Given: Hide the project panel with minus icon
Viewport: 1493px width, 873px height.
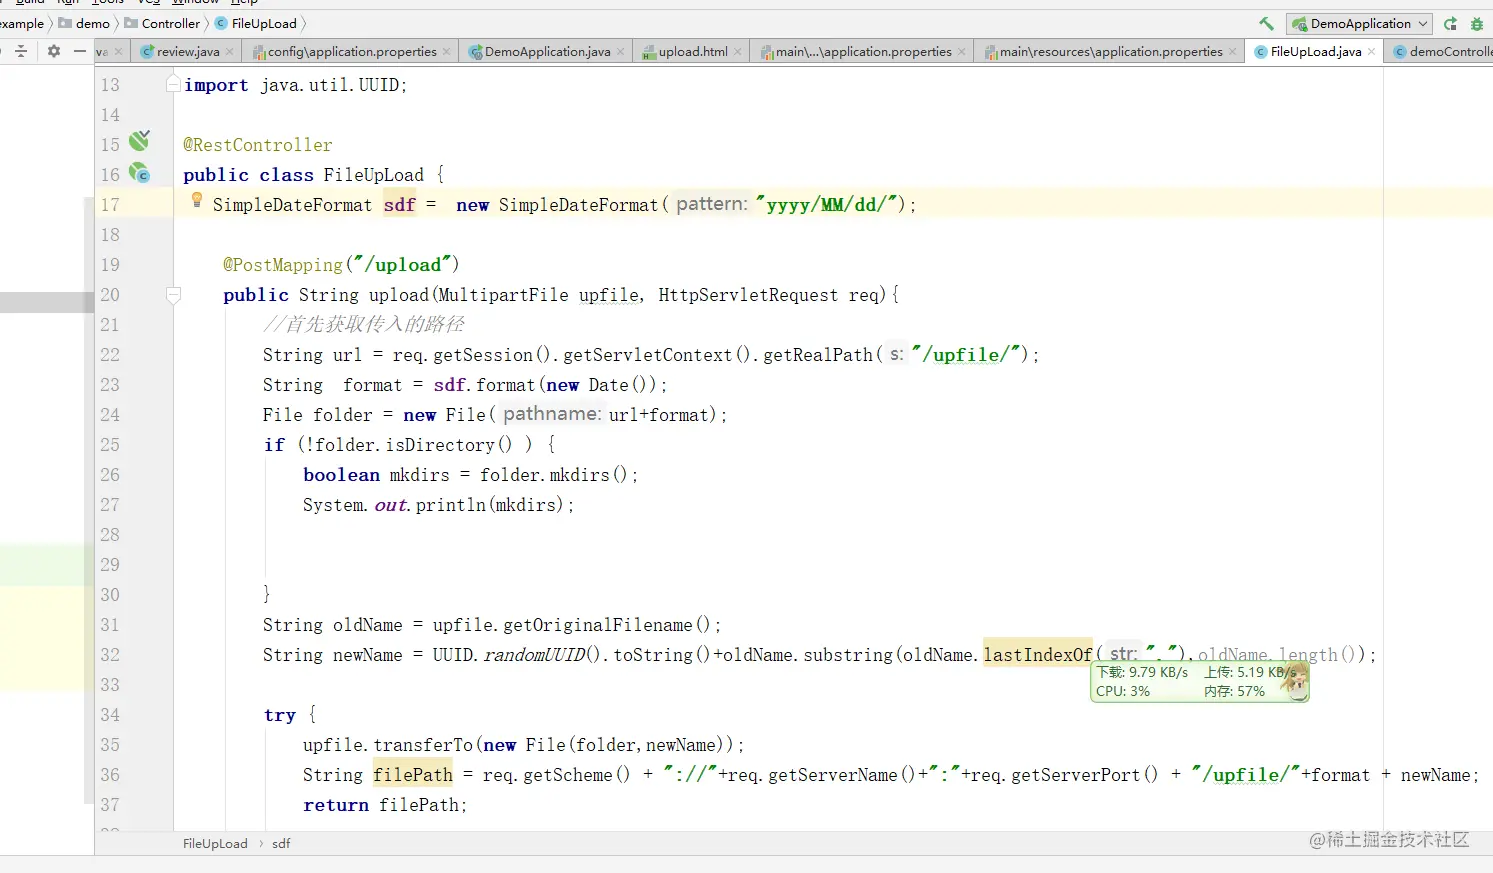Looking at the screenshot, I should [80, 51].
